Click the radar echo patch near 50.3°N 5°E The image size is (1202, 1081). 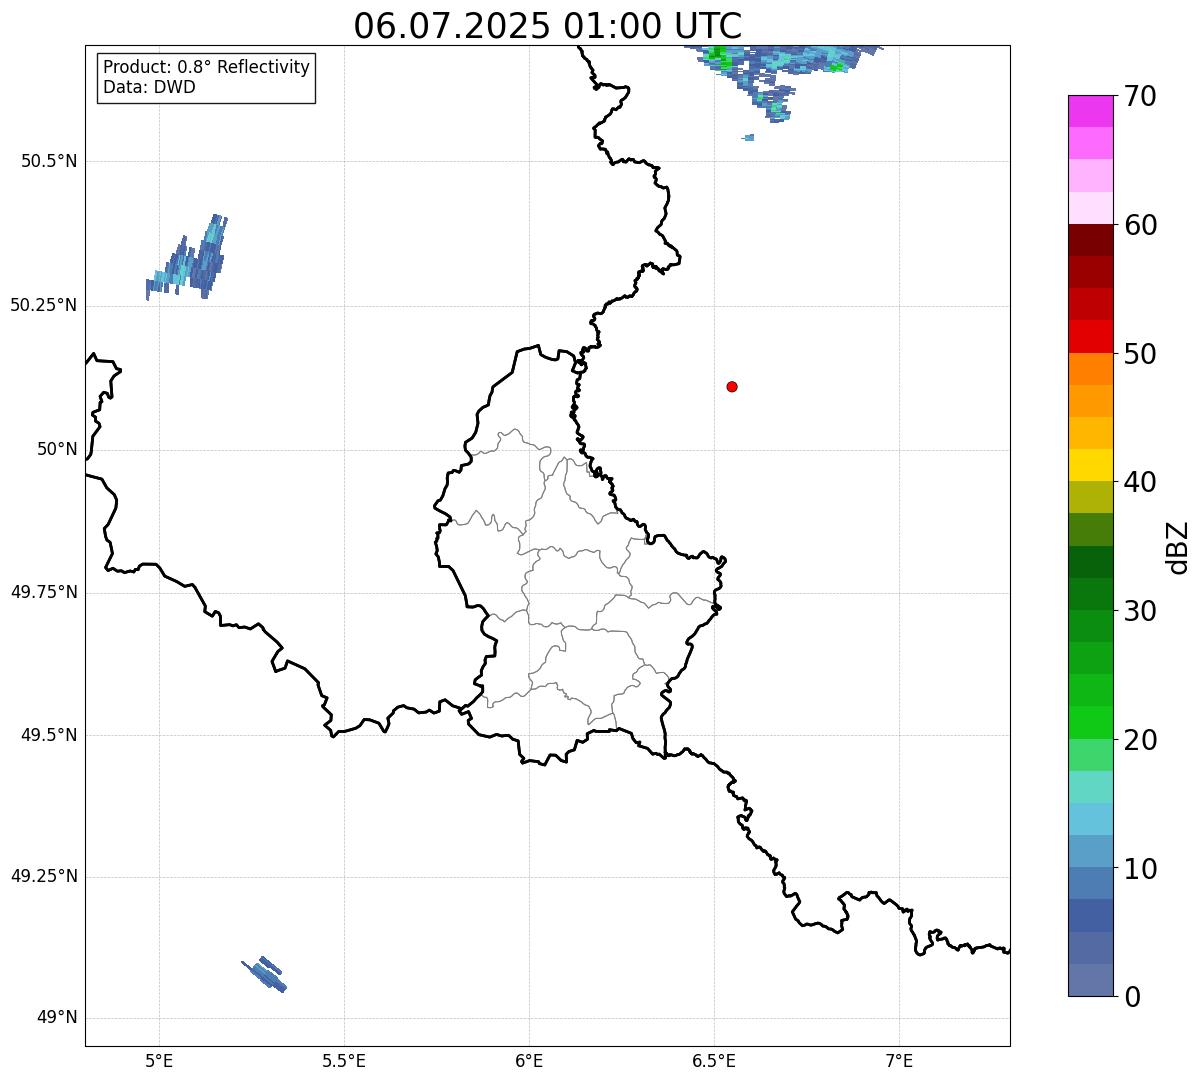(x=187, y=258)
